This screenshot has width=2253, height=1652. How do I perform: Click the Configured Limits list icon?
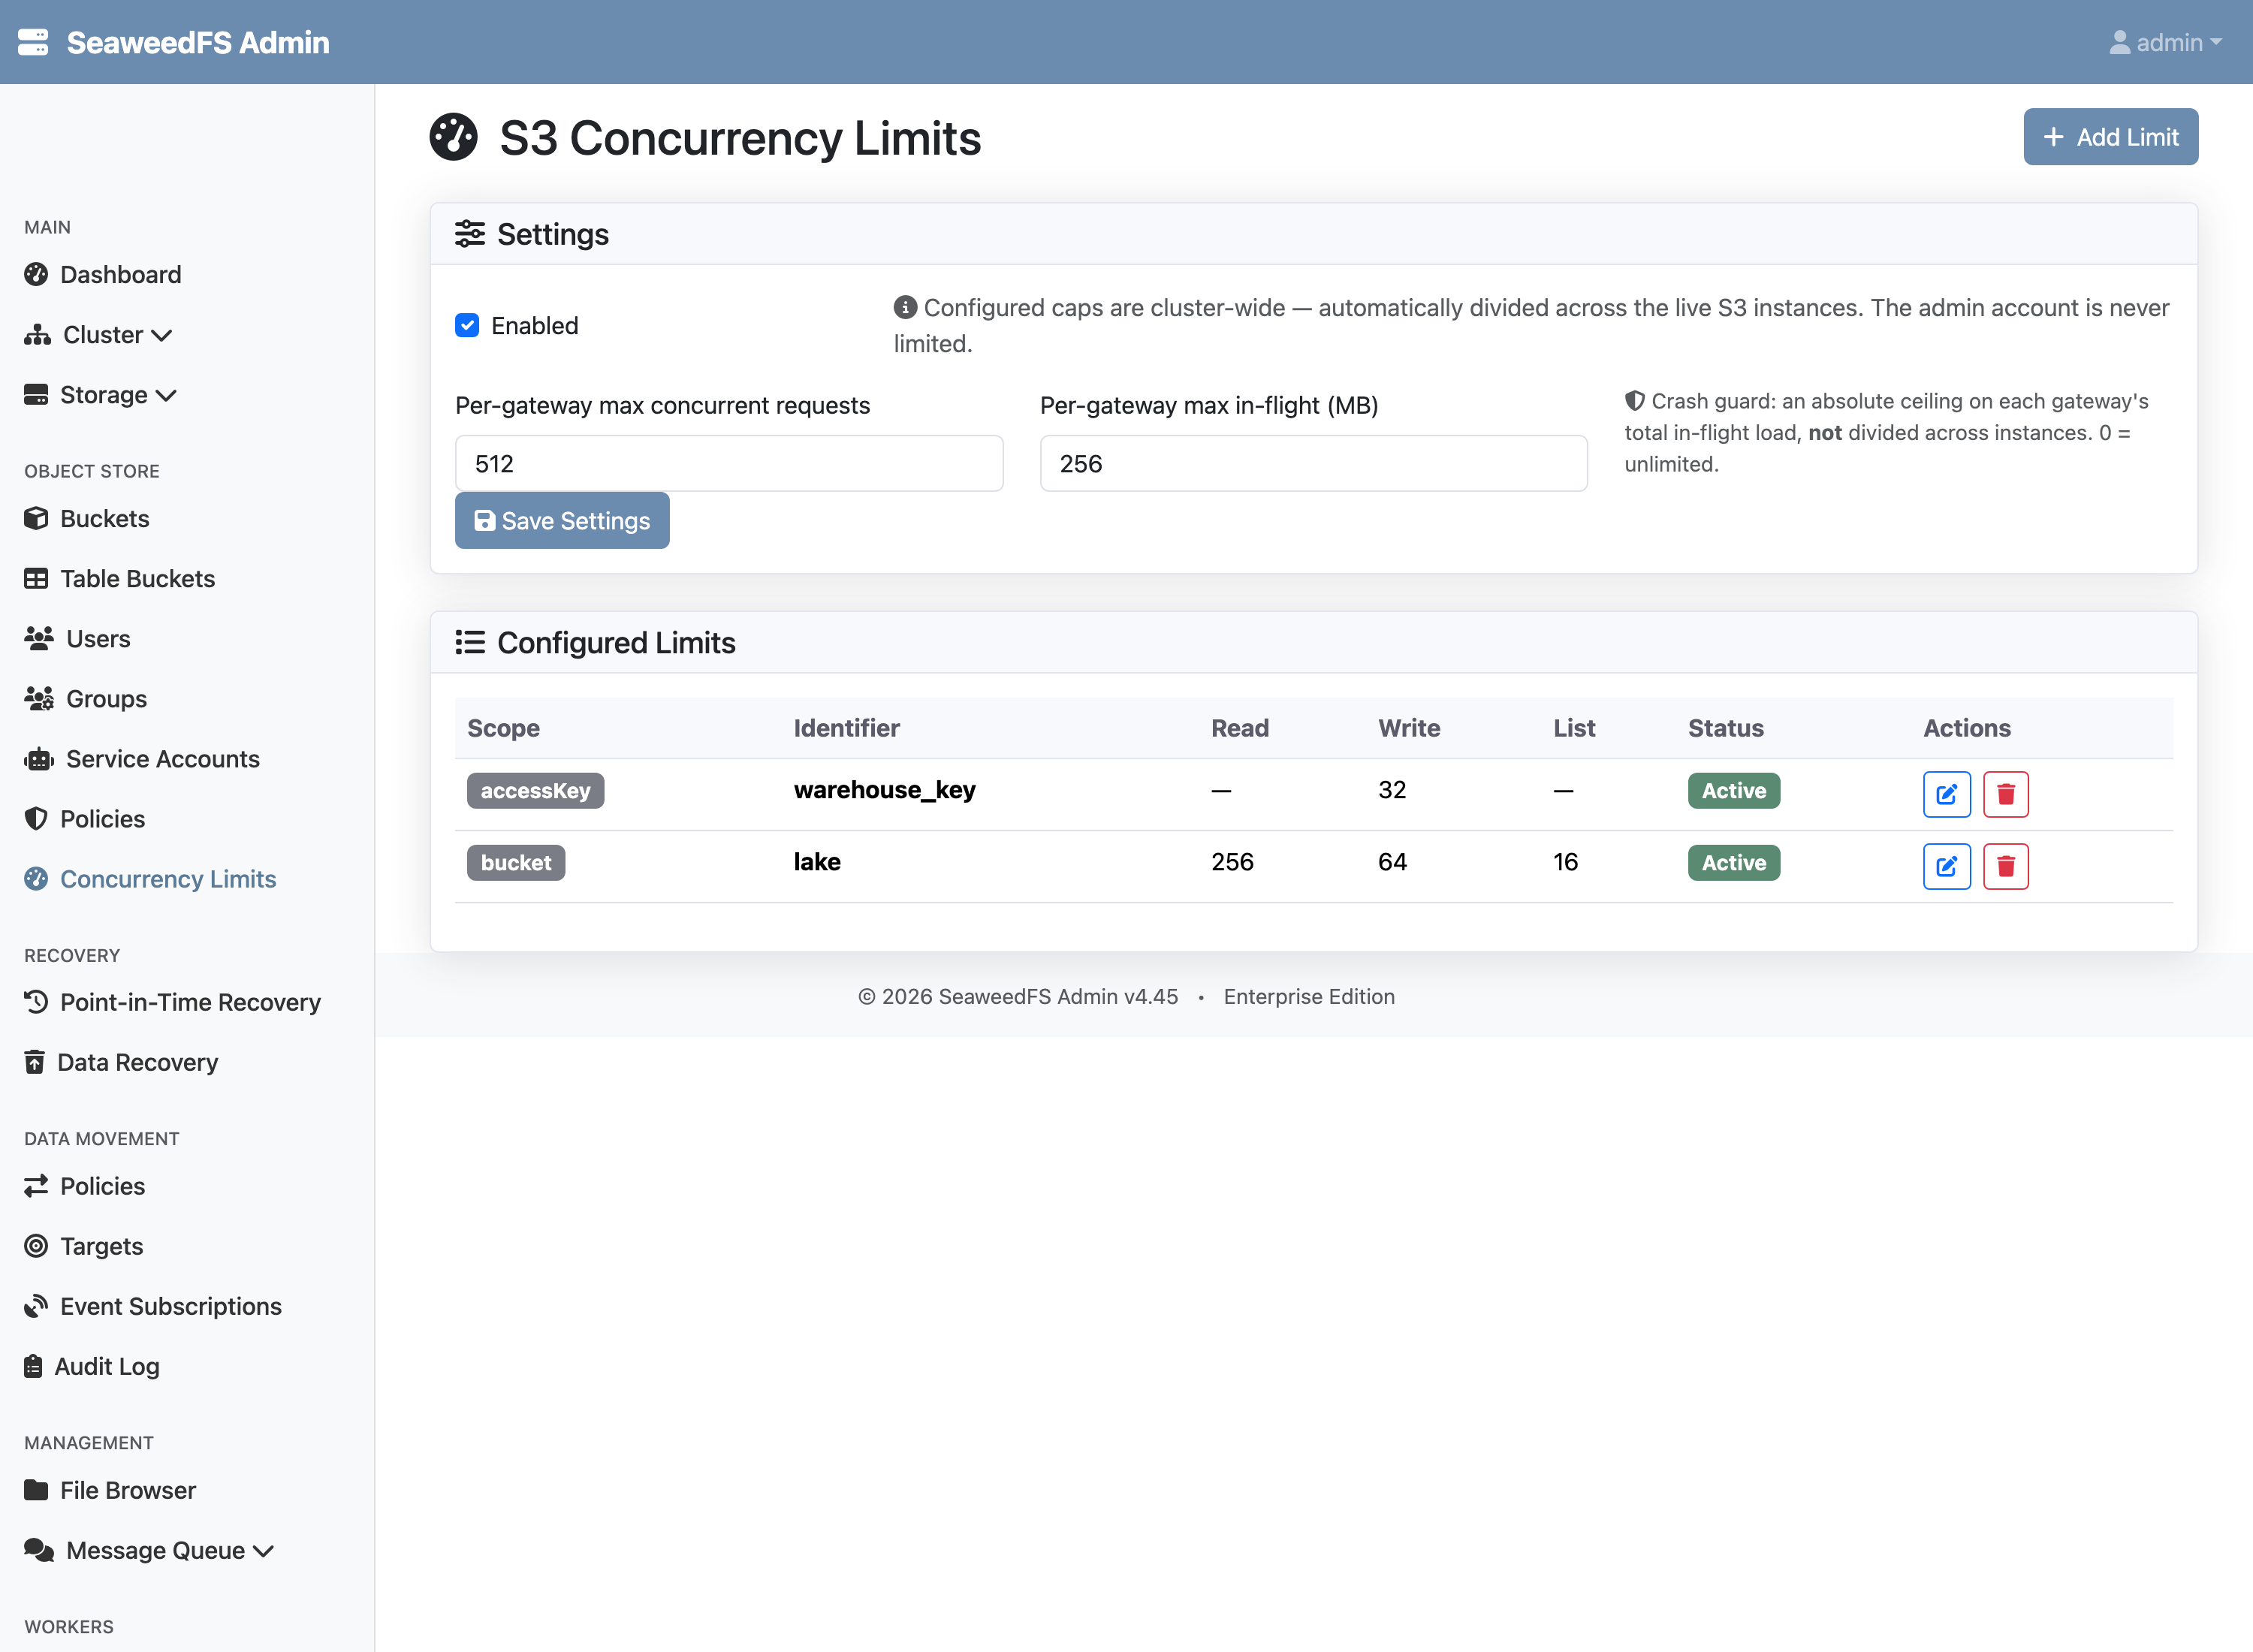pos(469,642)
